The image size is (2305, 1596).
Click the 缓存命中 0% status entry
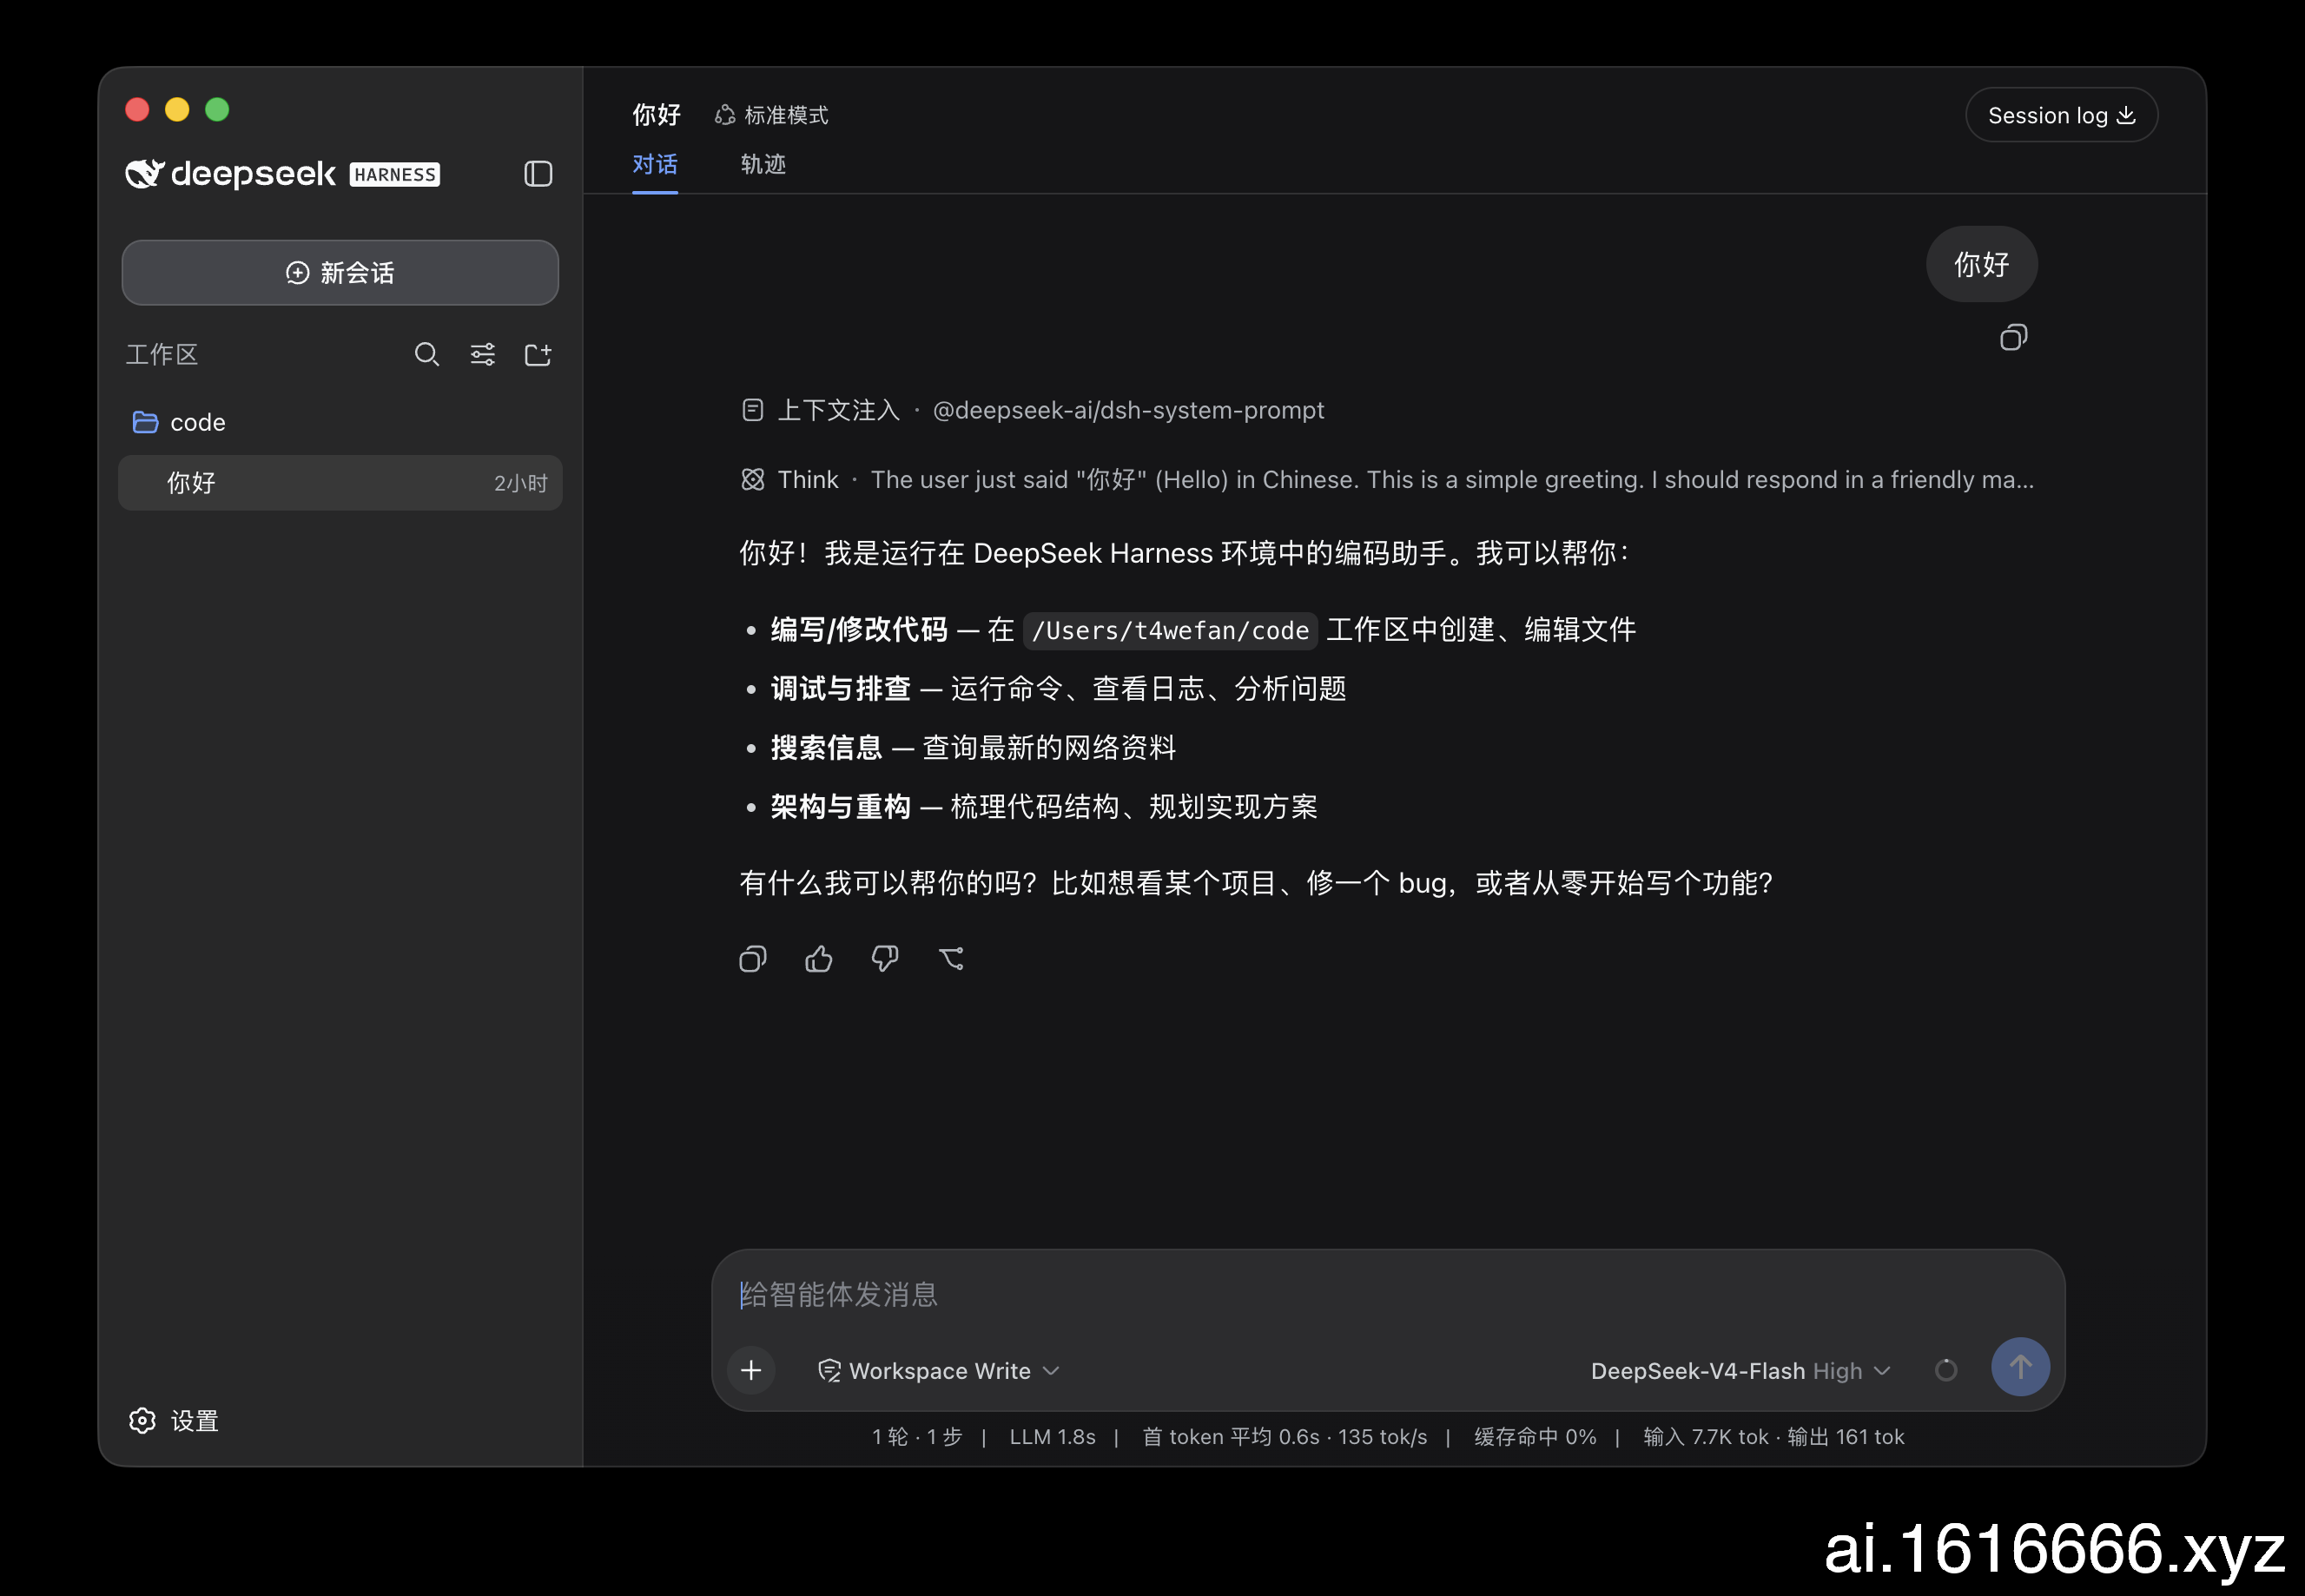pyautogui.click(x=1535, y=1437)
